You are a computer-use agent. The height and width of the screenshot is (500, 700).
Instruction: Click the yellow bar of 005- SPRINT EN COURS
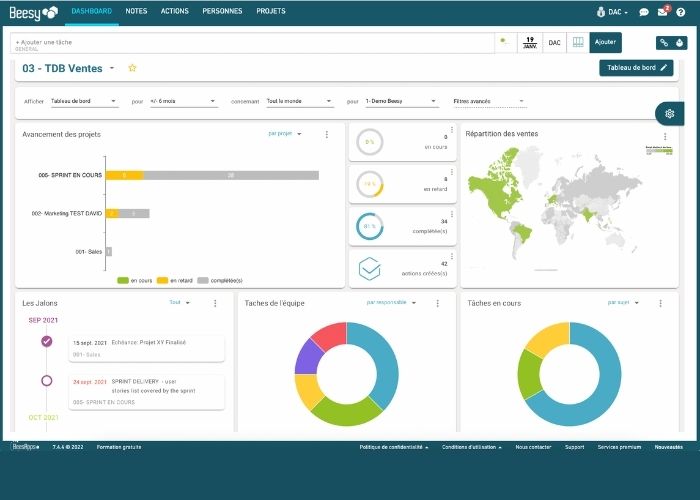coord(125,175)
